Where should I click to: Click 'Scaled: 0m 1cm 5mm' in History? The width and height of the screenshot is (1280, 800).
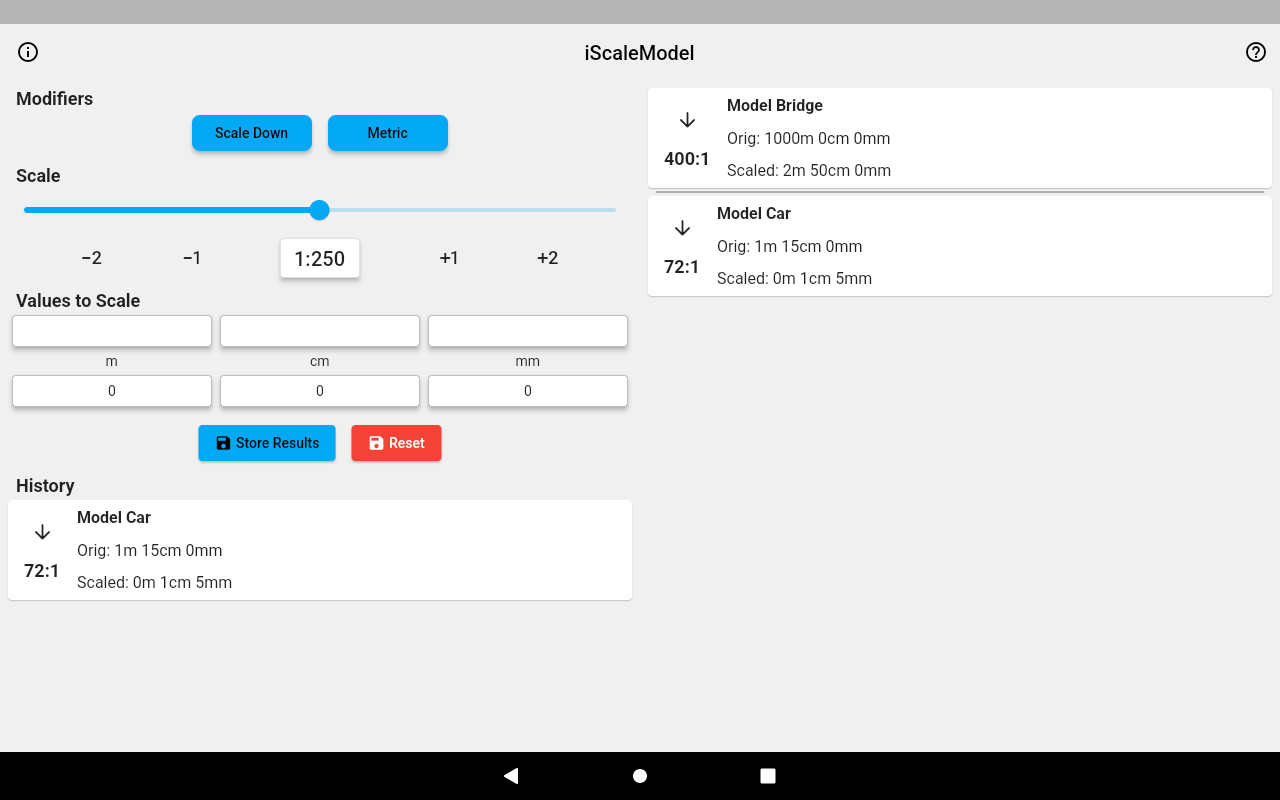[x=155, y=582]
